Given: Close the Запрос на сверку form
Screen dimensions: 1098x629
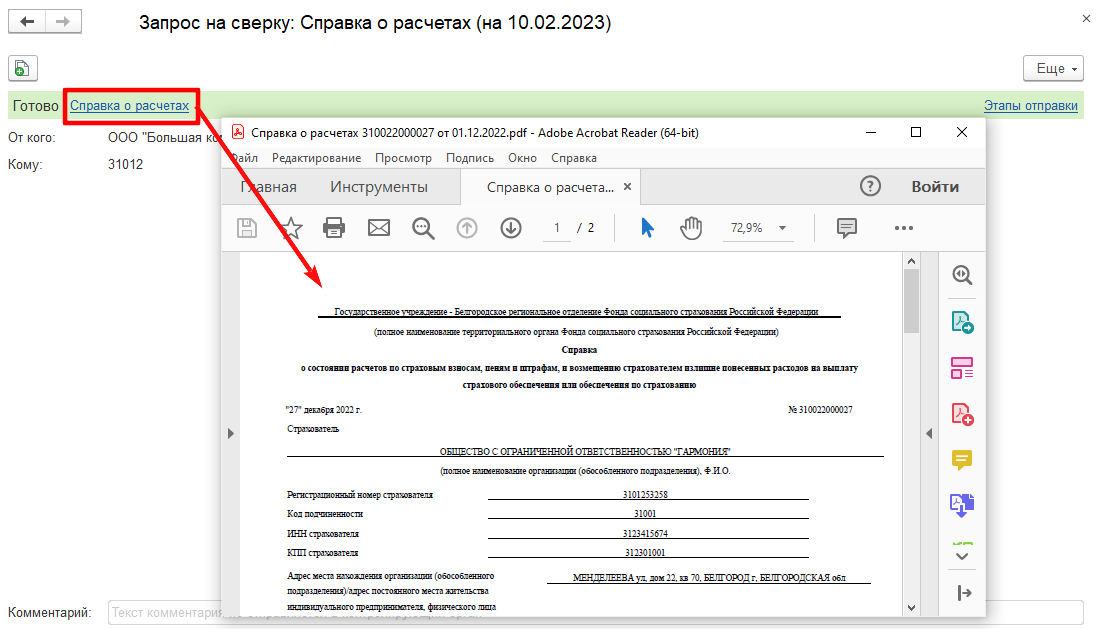Looking at the screenshot, I should 1086,19.
